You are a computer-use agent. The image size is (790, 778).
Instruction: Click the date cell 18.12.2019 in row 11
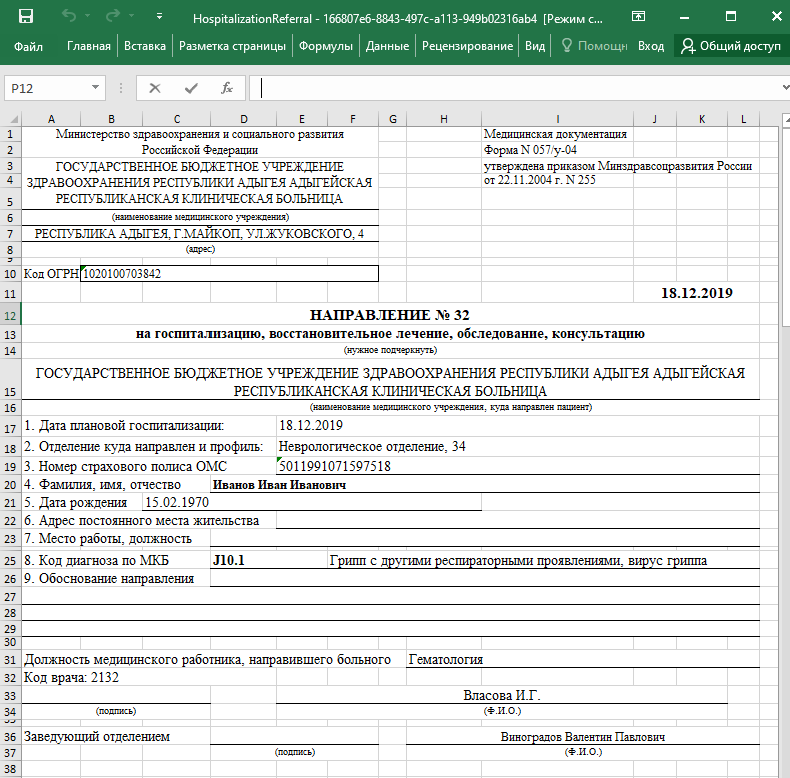point(696,293)
